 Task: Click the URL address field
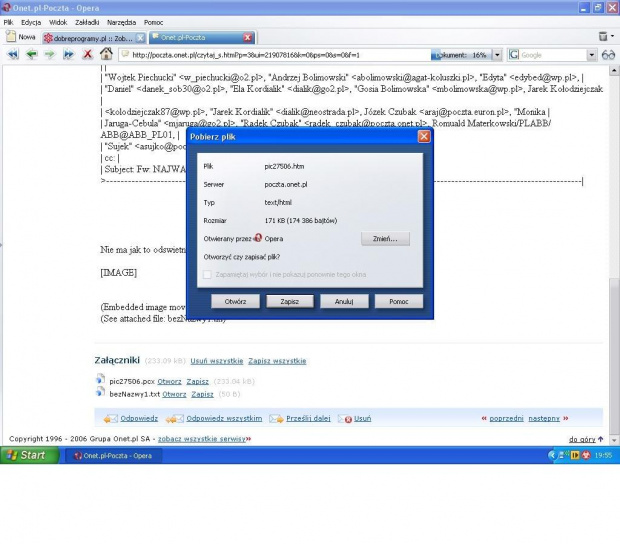(277, 55)
